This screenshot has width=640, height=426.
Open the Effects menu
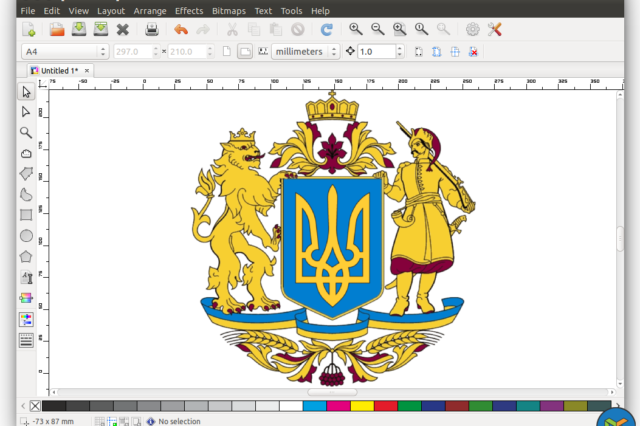pyautogui.click(x=188, y=10)
